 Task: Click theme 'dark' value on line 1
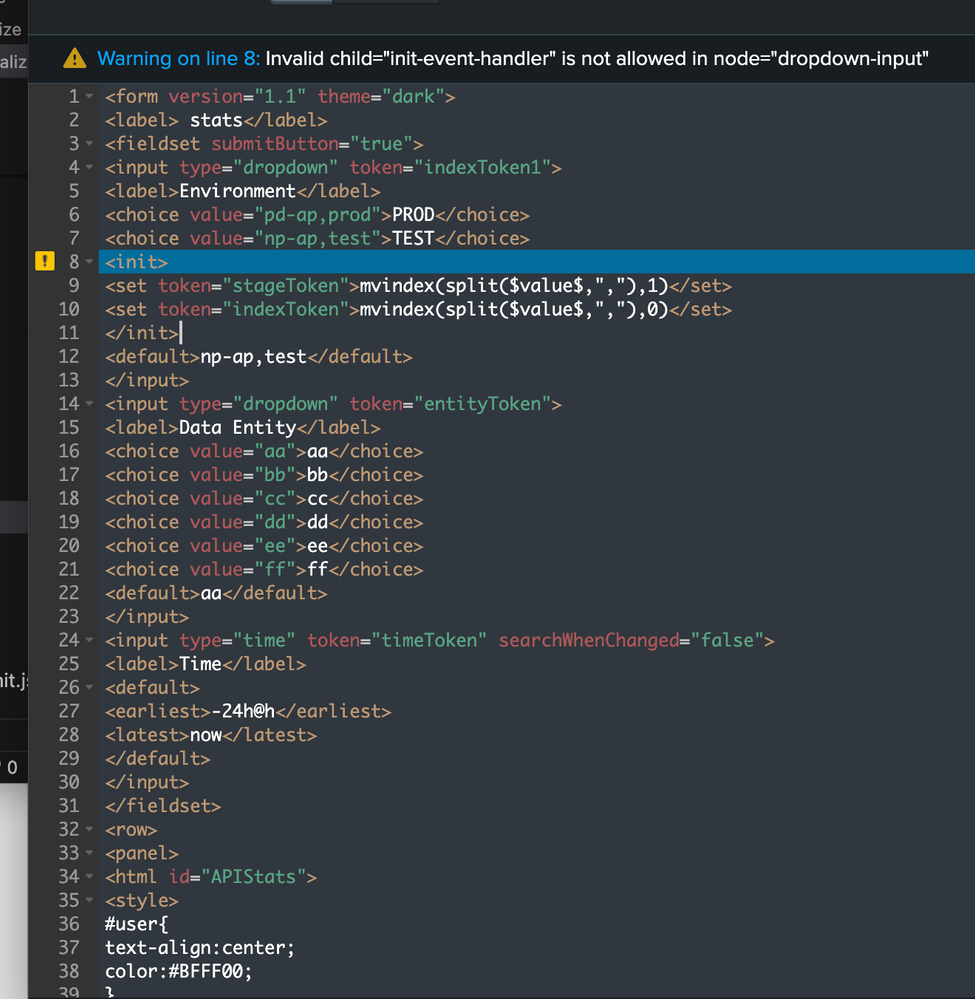point(413,97)
